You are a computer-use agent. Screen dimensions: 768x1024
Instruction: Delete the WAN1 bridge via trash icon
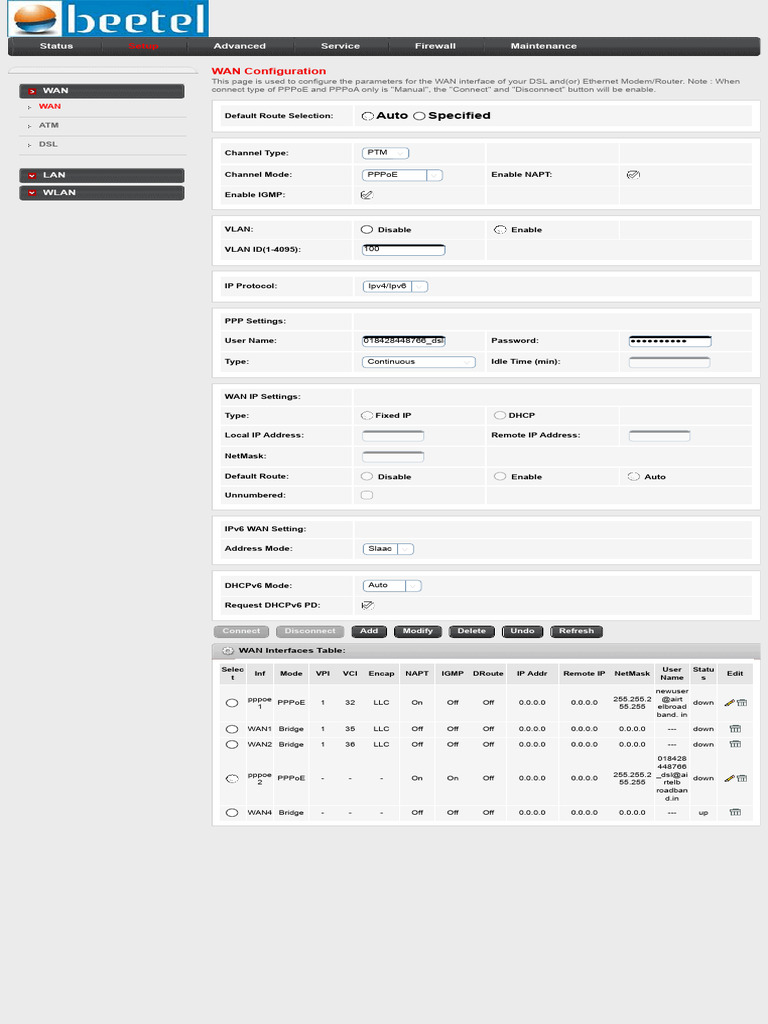tap(735, 729)
